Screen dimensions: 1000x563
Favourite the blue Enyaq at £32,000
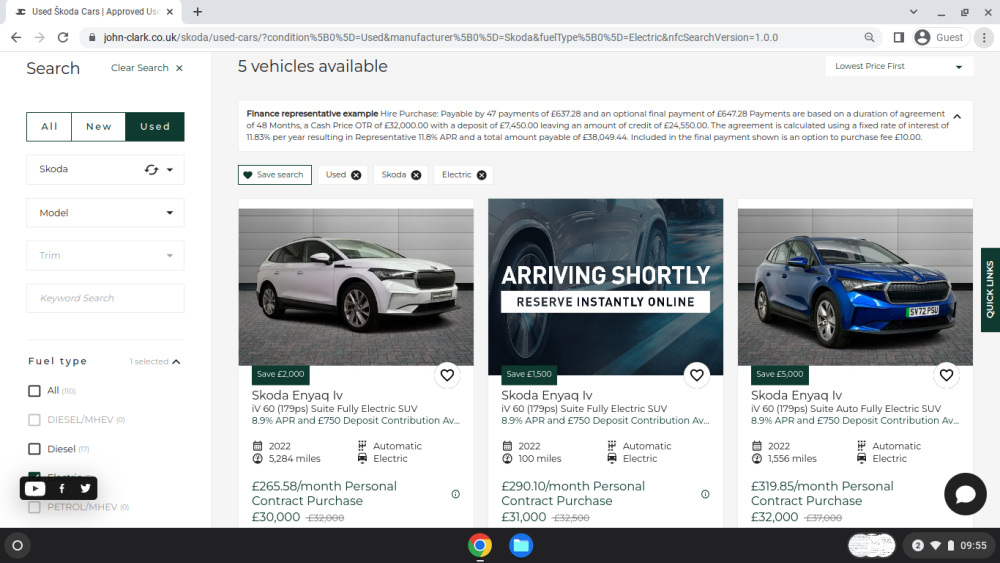[x=946, y=376]
